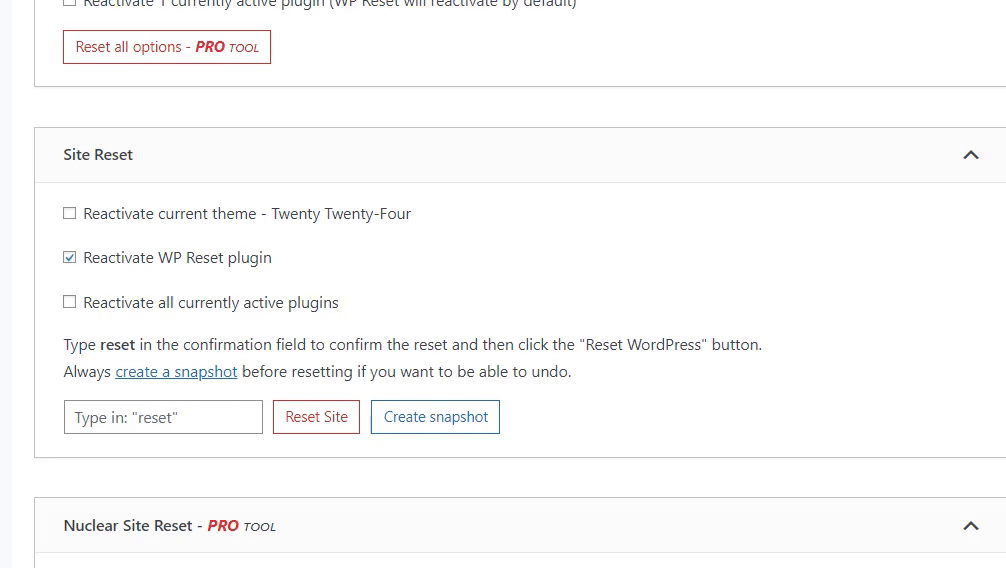The height and width of the screenshot is (568, 1006).
Task: Click the Site Reset header title
Action: (x=98, y=155)
